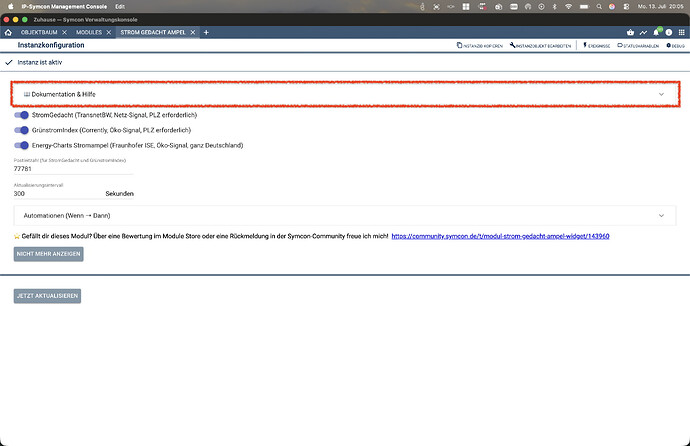Toggle StromGedacht TransnetBW switch
The image size is (690, 446).
point(21,115)
